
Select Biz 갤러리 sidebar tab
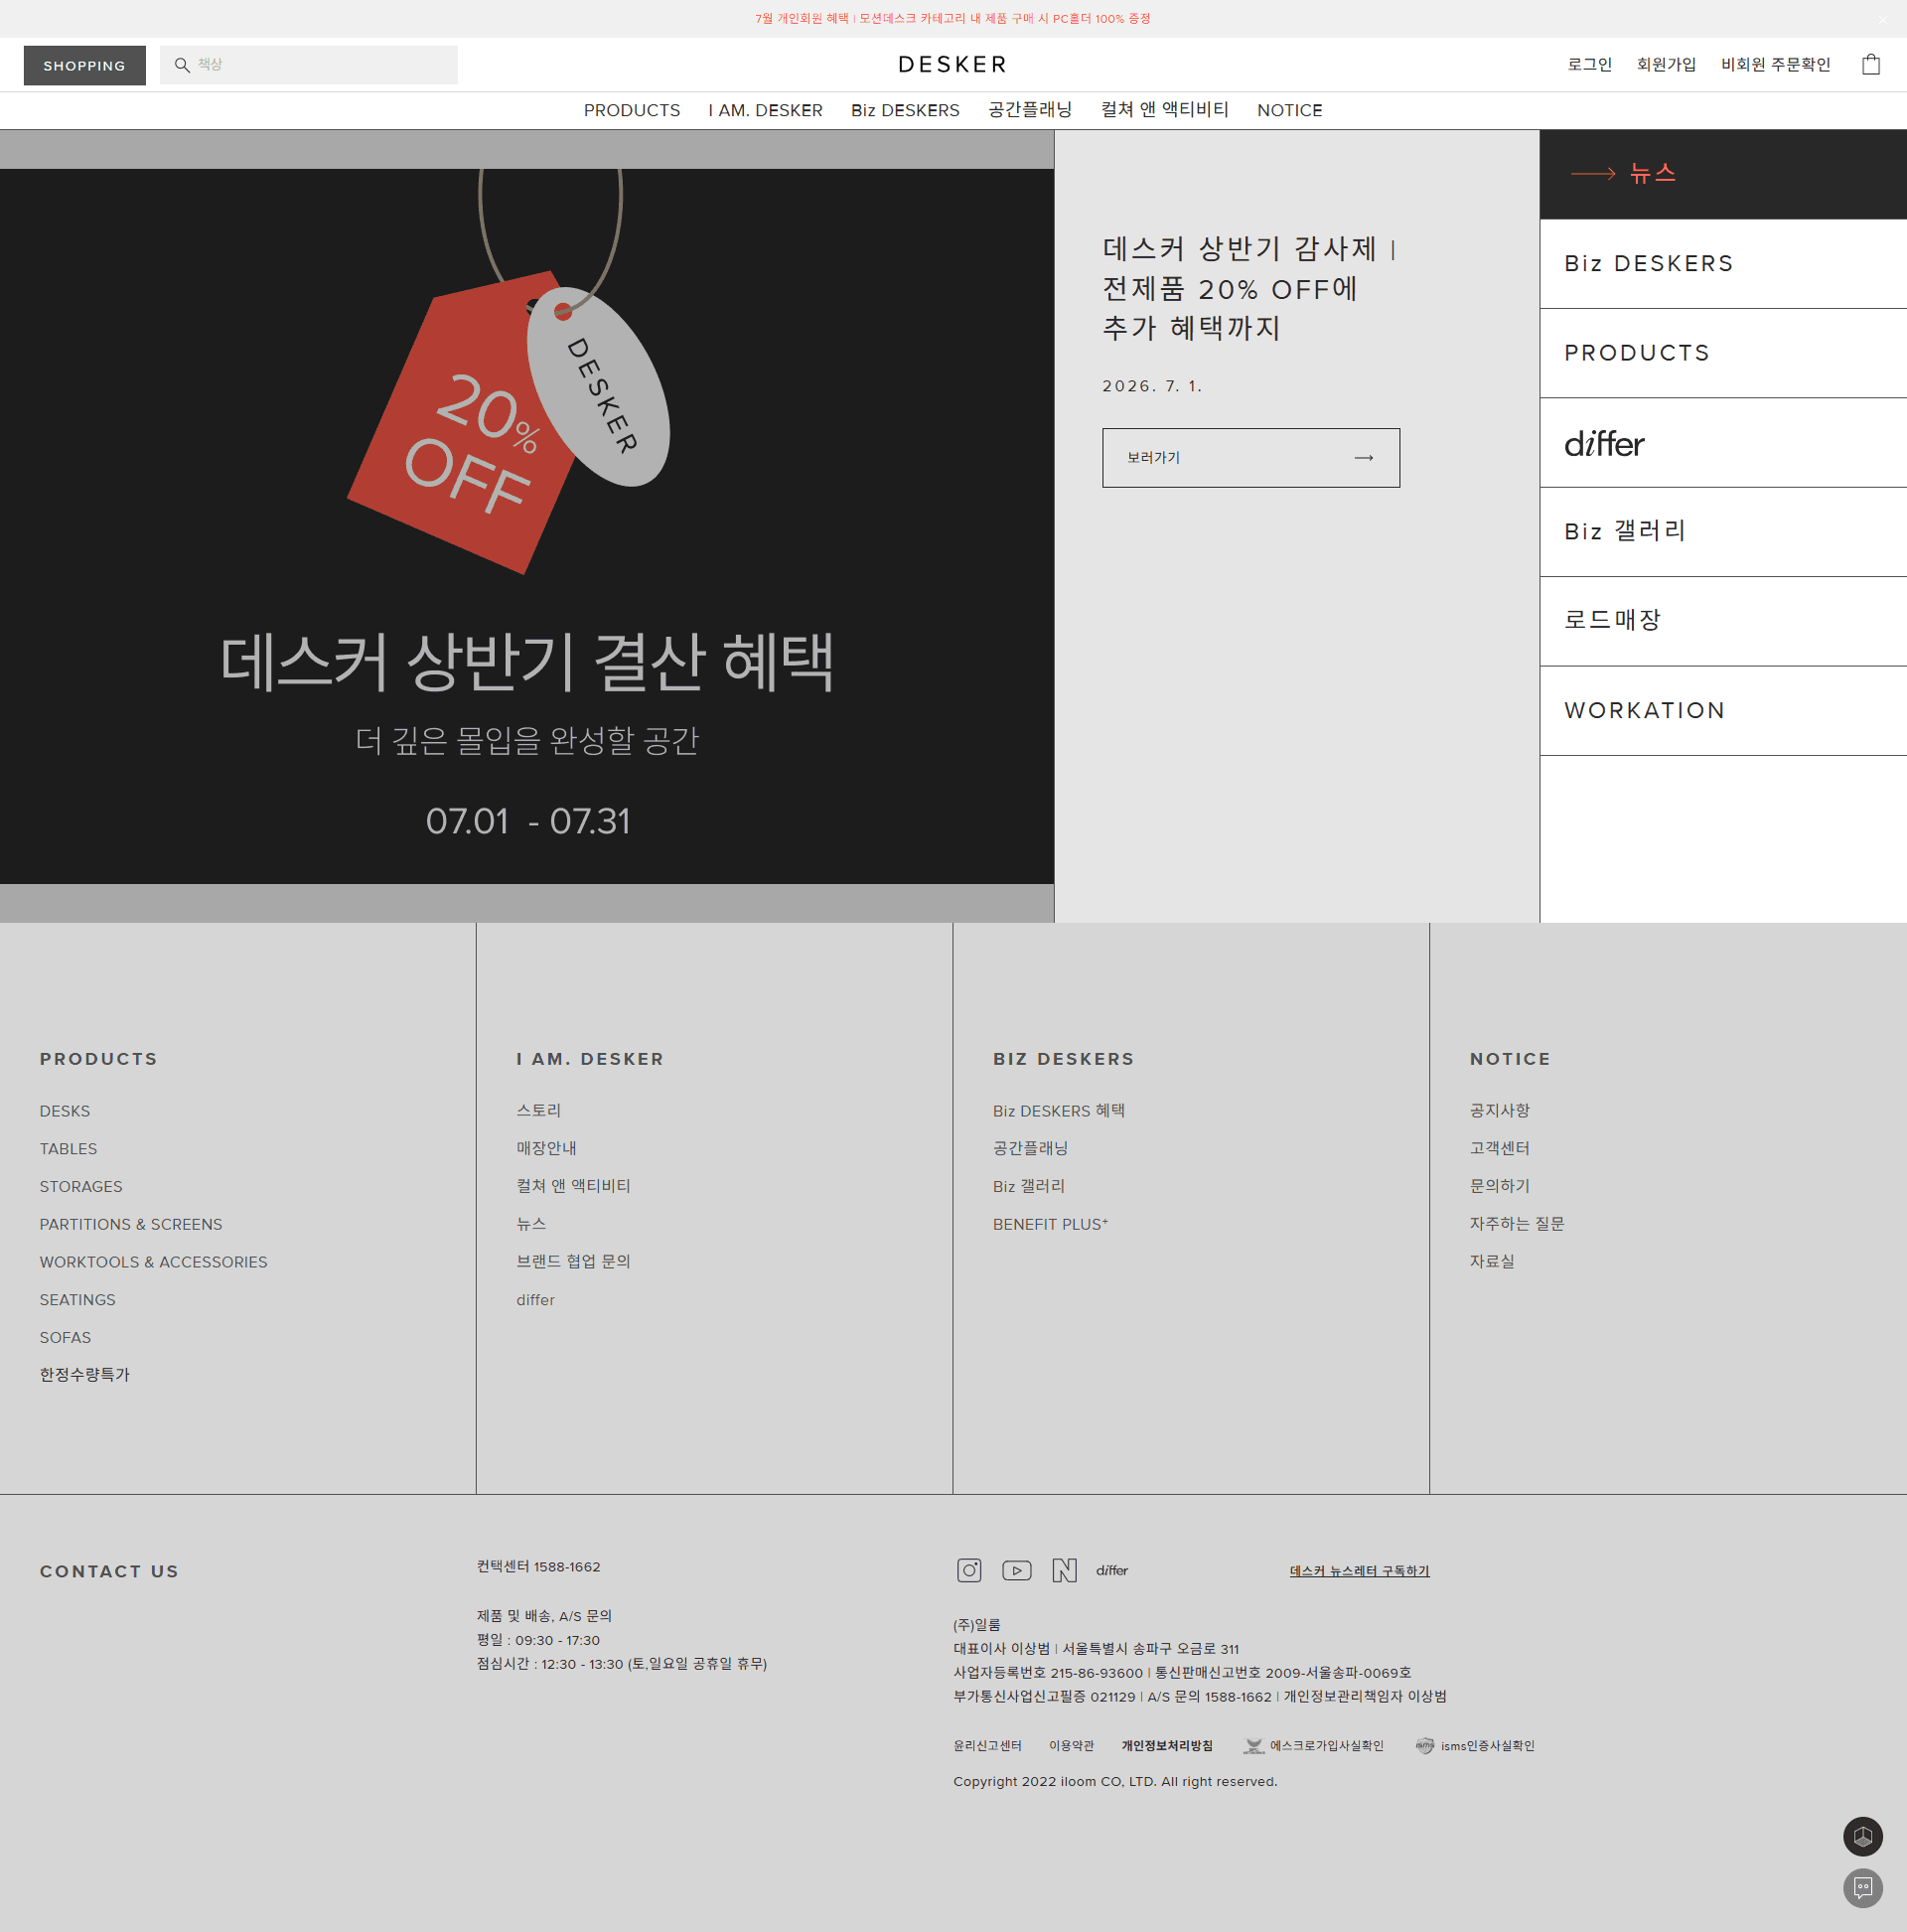[1722, 532]
